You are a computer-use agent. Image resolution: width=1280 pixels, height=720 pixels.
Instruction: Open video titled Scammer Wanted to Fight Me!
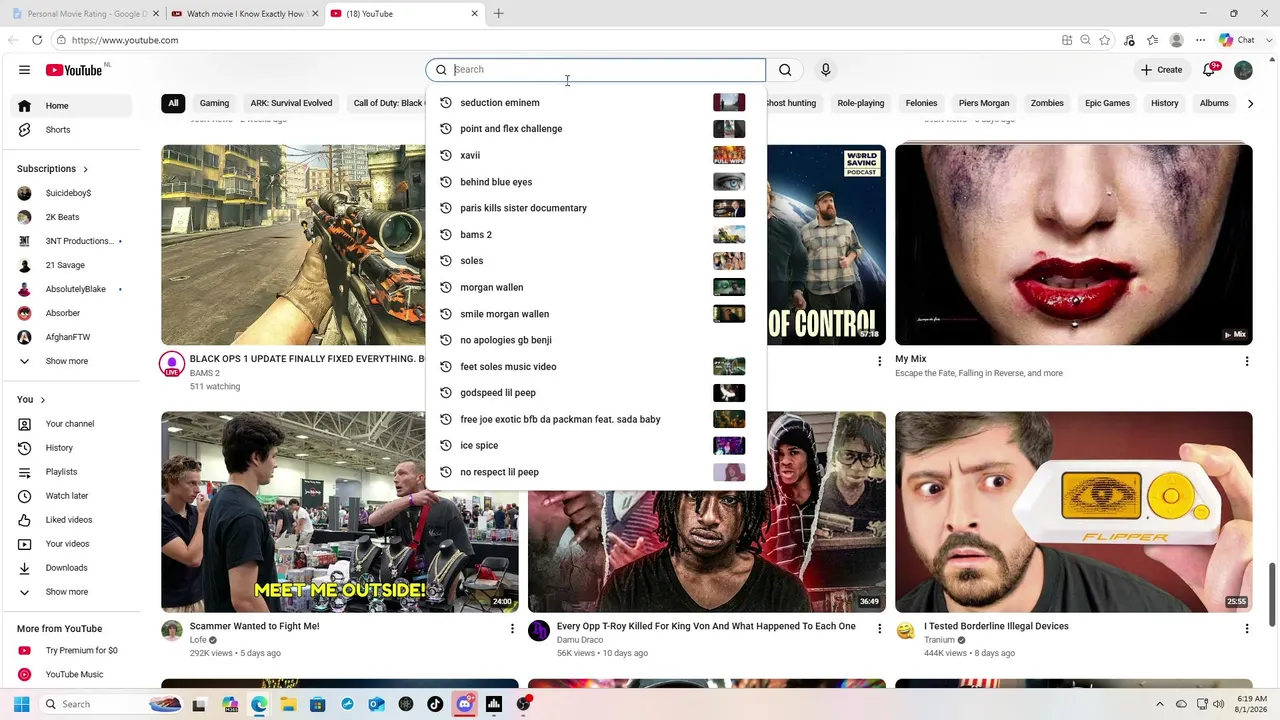tap(255, 626)
